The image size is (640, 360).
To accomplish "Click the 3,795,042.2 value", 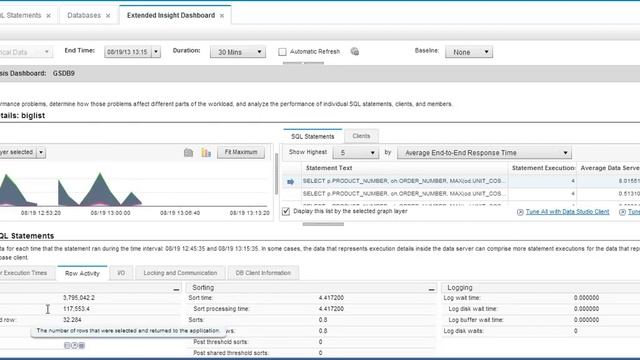I will pos(79,298).
